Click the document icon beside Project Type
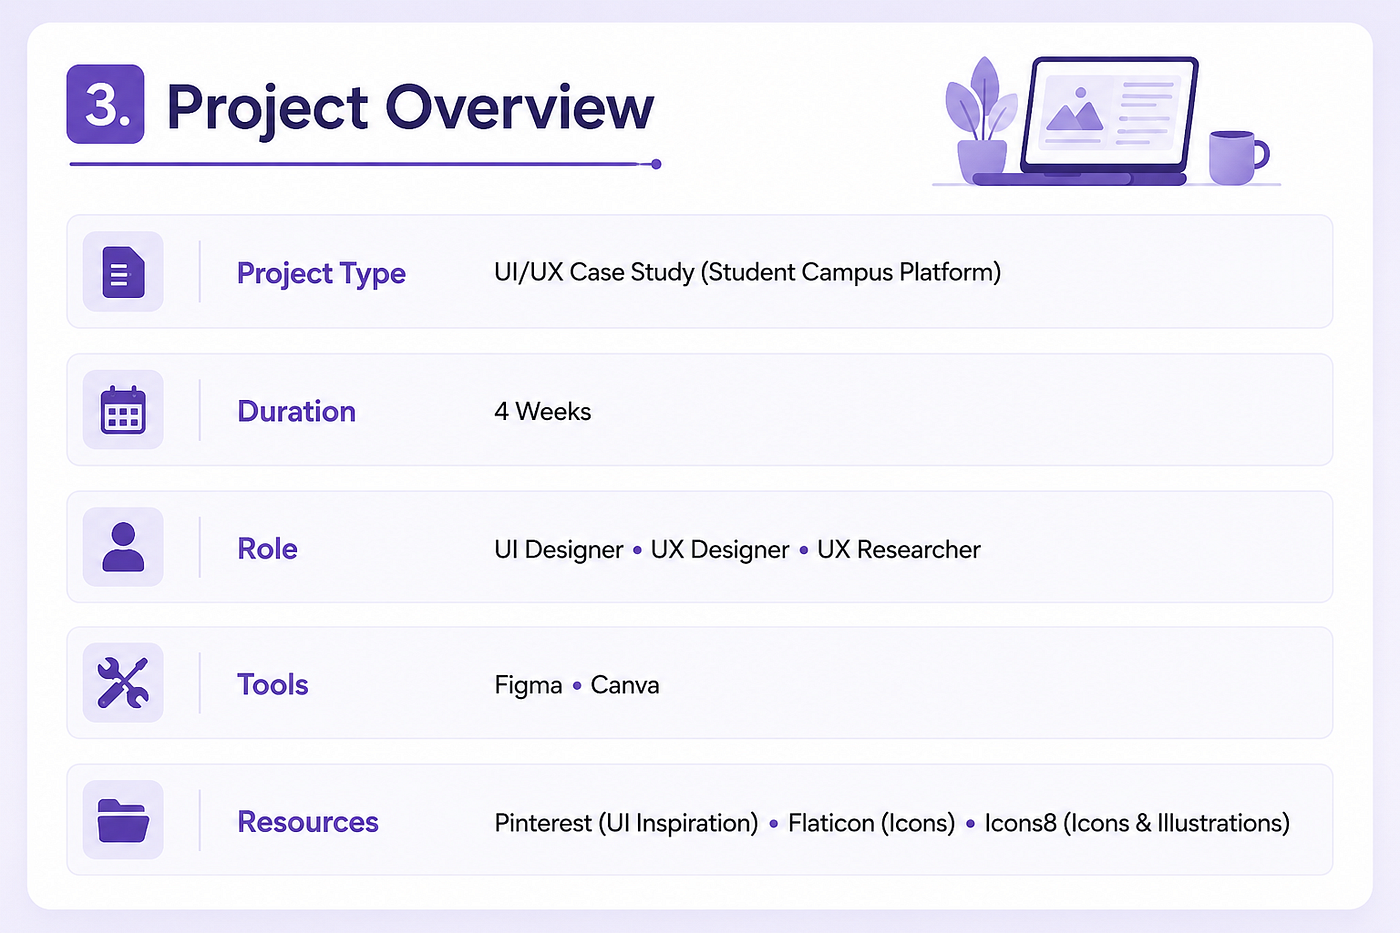Viewport: 1400px width, 933px height. tap(123, 272)
